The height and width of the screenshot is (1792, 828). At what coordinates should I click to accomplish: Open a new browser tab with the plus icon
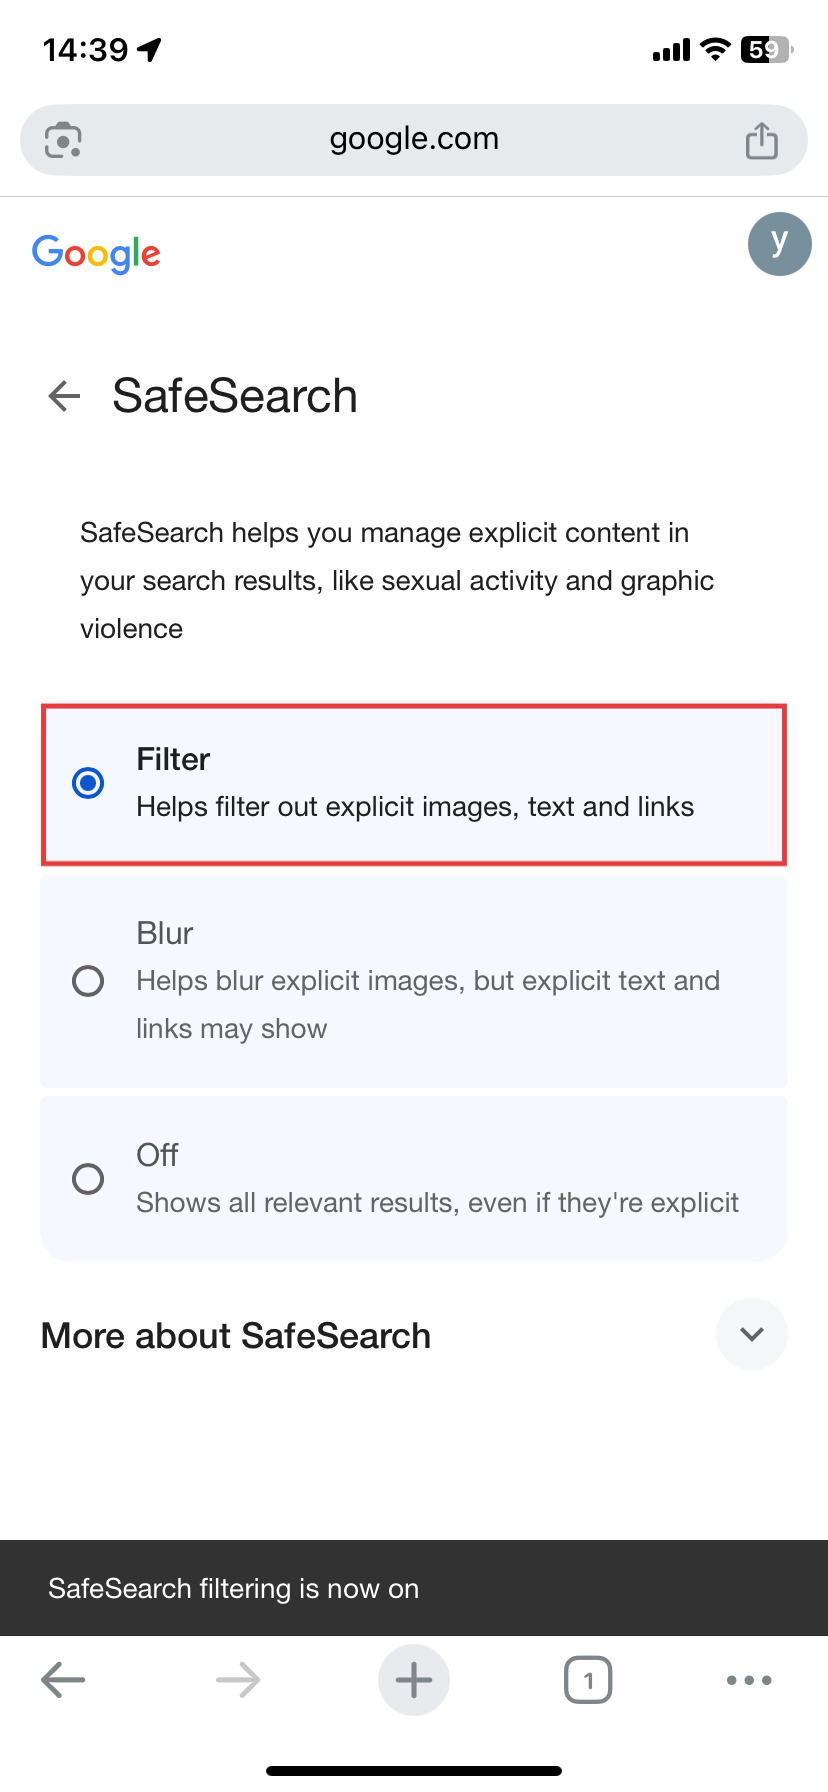[414, 1680]
